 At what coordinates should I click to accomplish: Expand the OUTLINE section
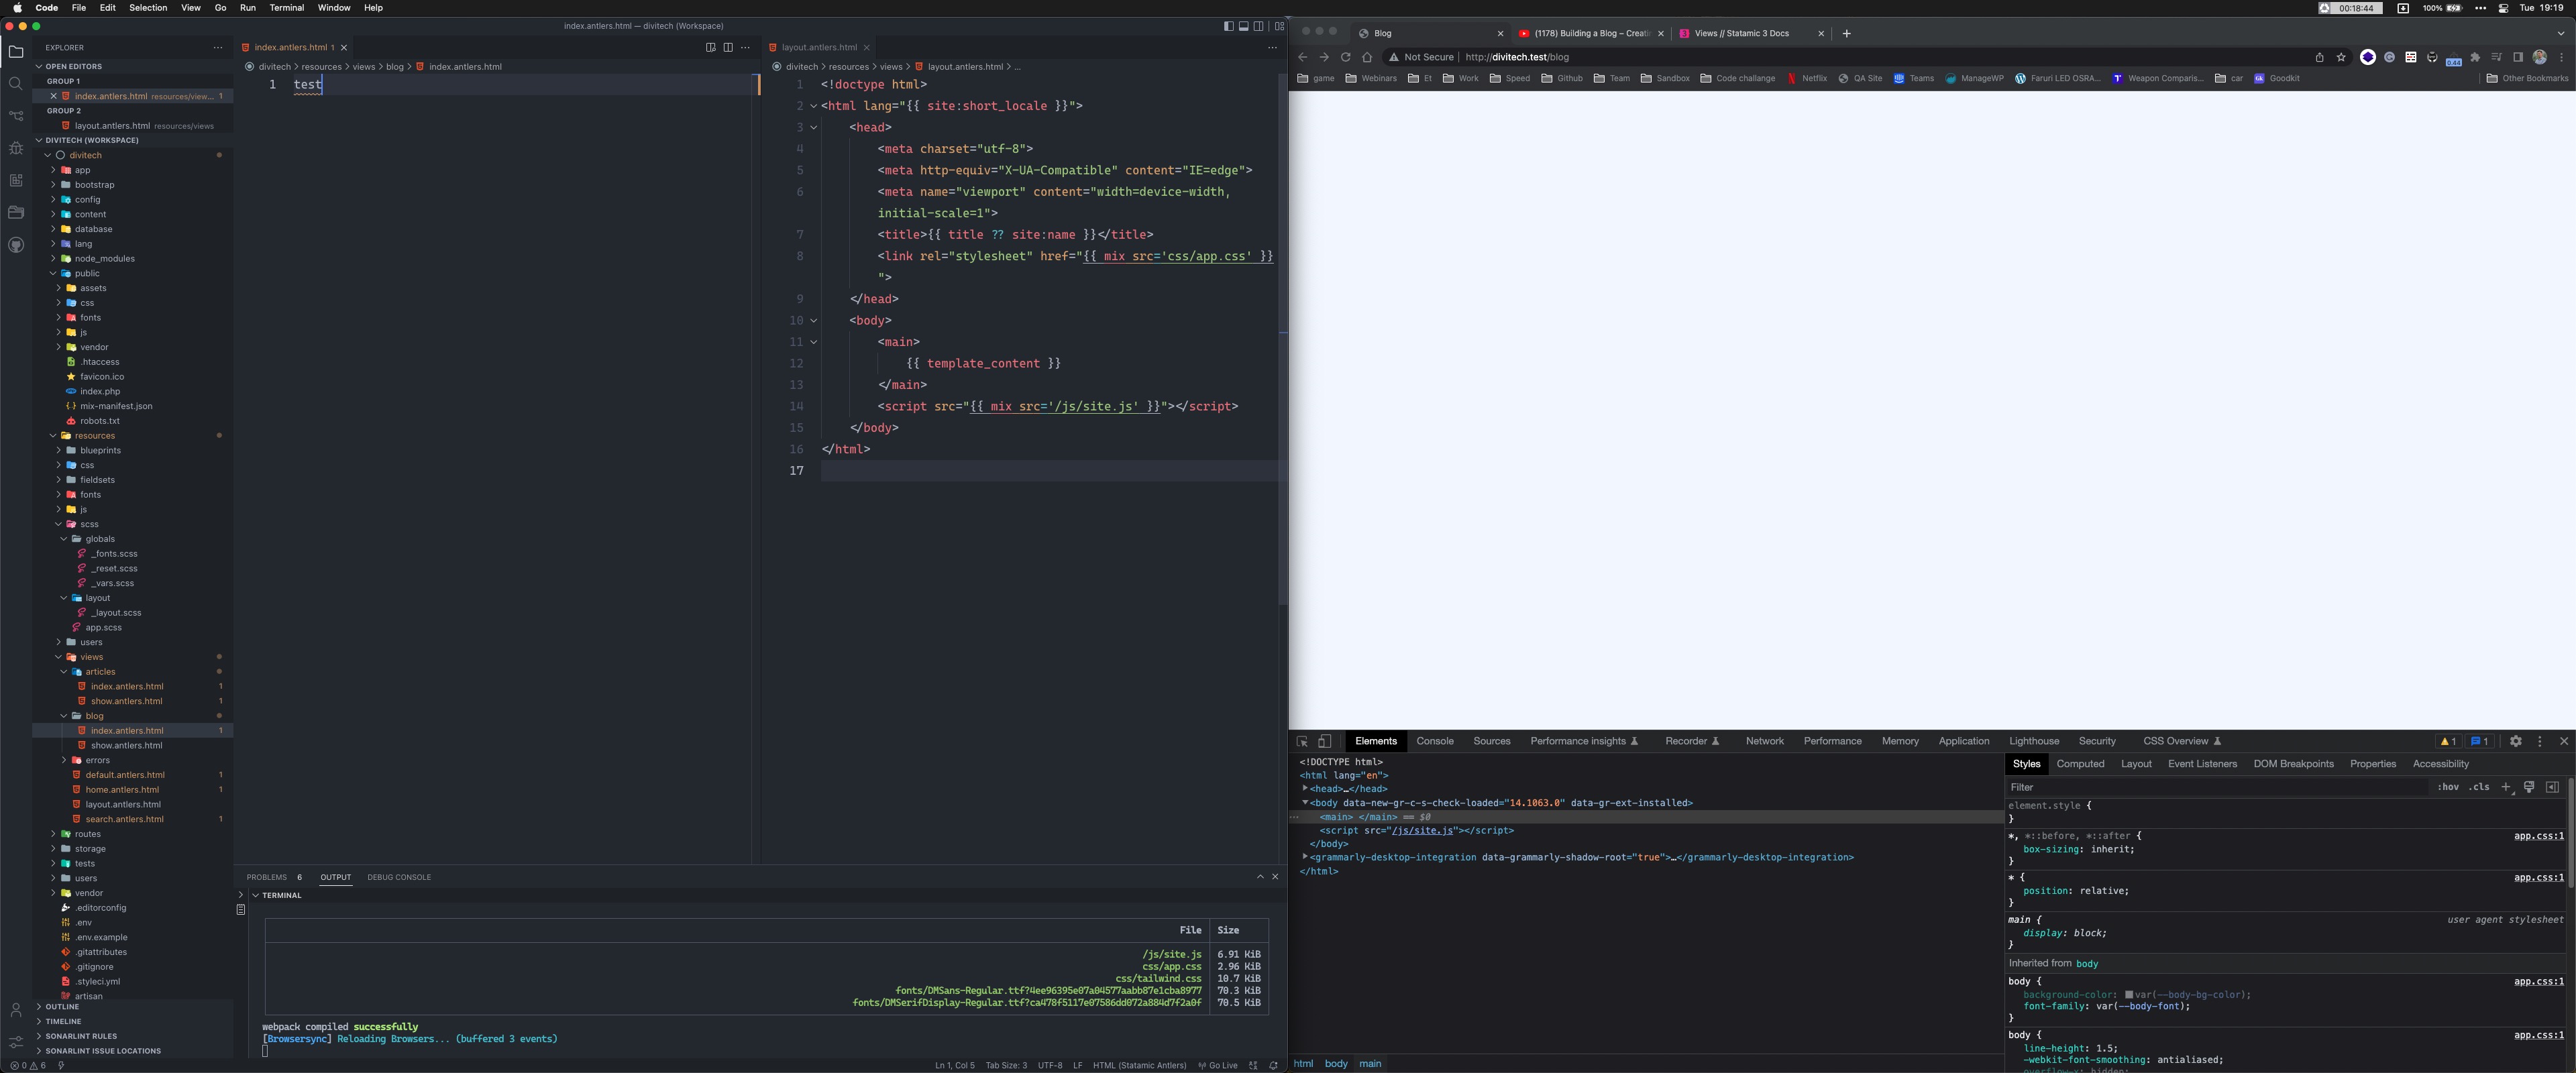pos(61,1007)
